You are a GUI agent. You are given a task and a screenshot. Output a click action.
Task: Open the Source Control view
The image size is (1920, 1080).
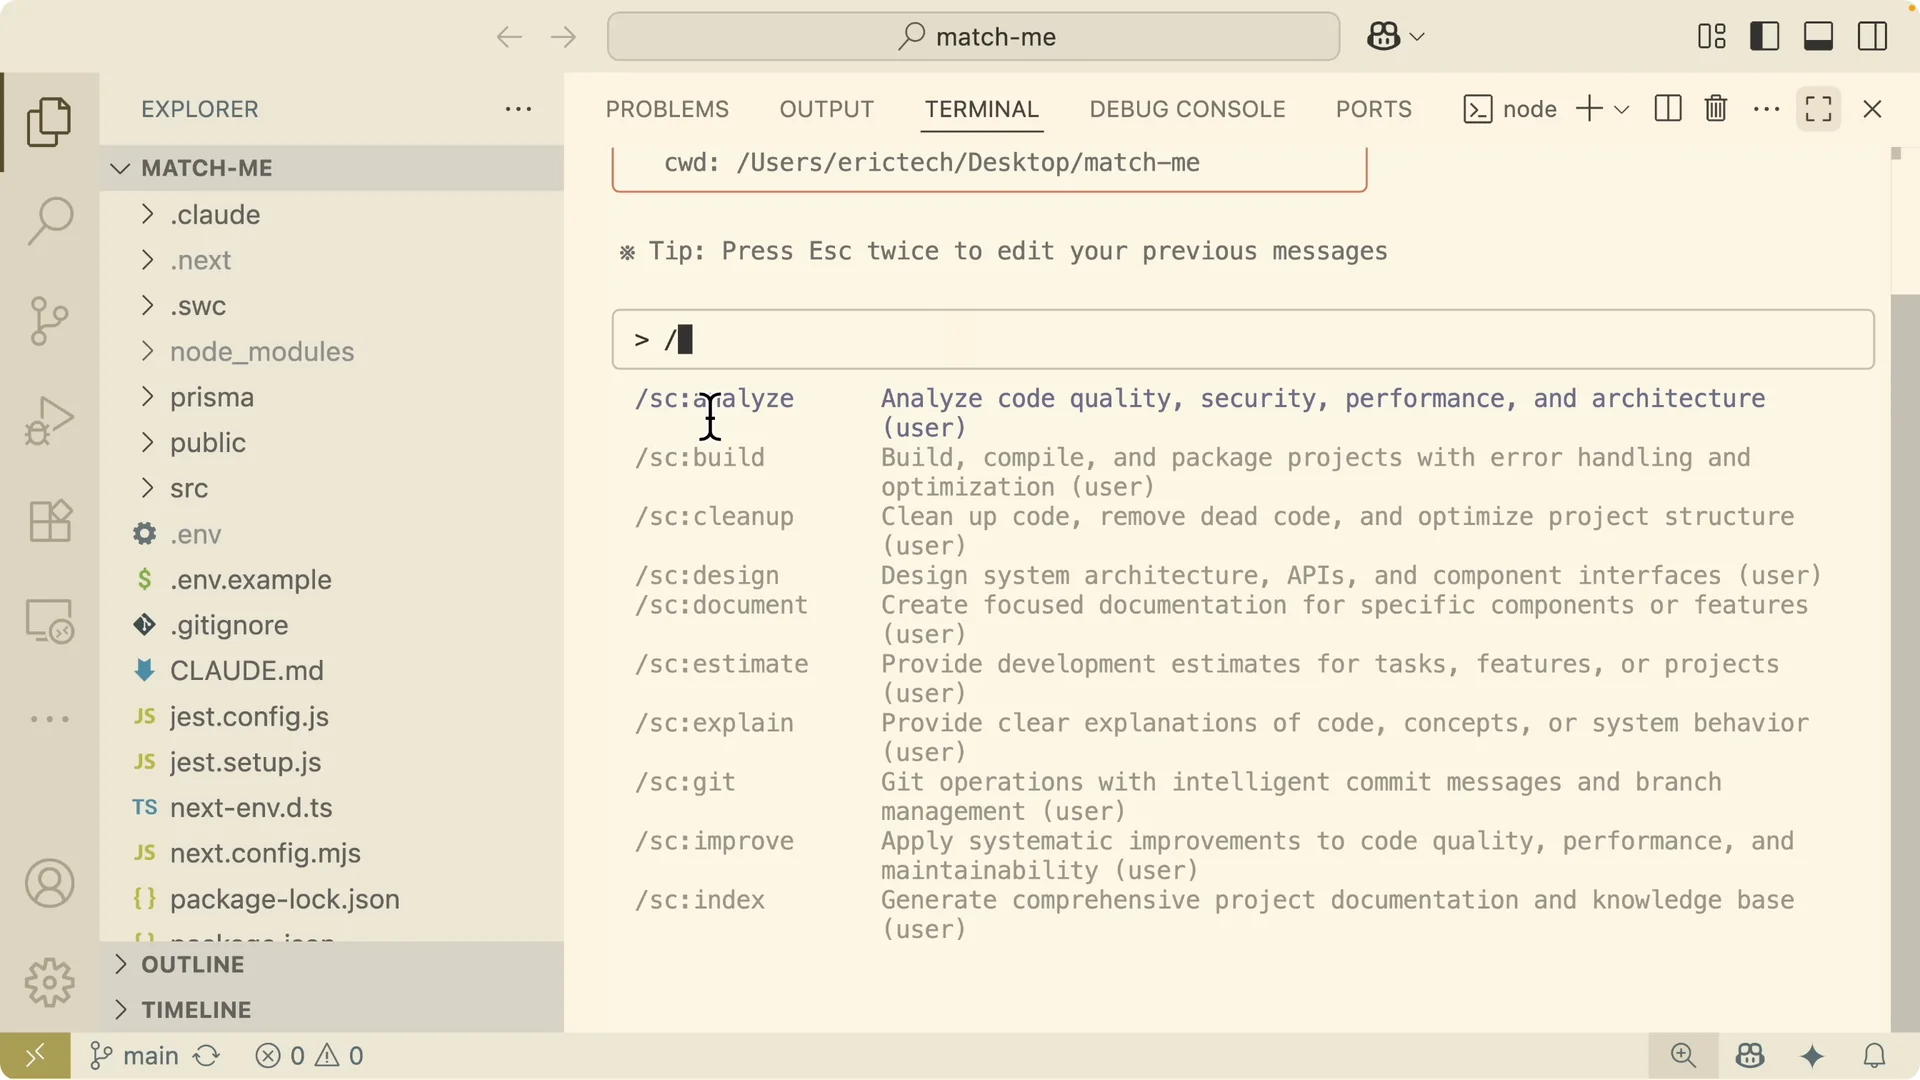pyautogui.click(x=49, y=321)
